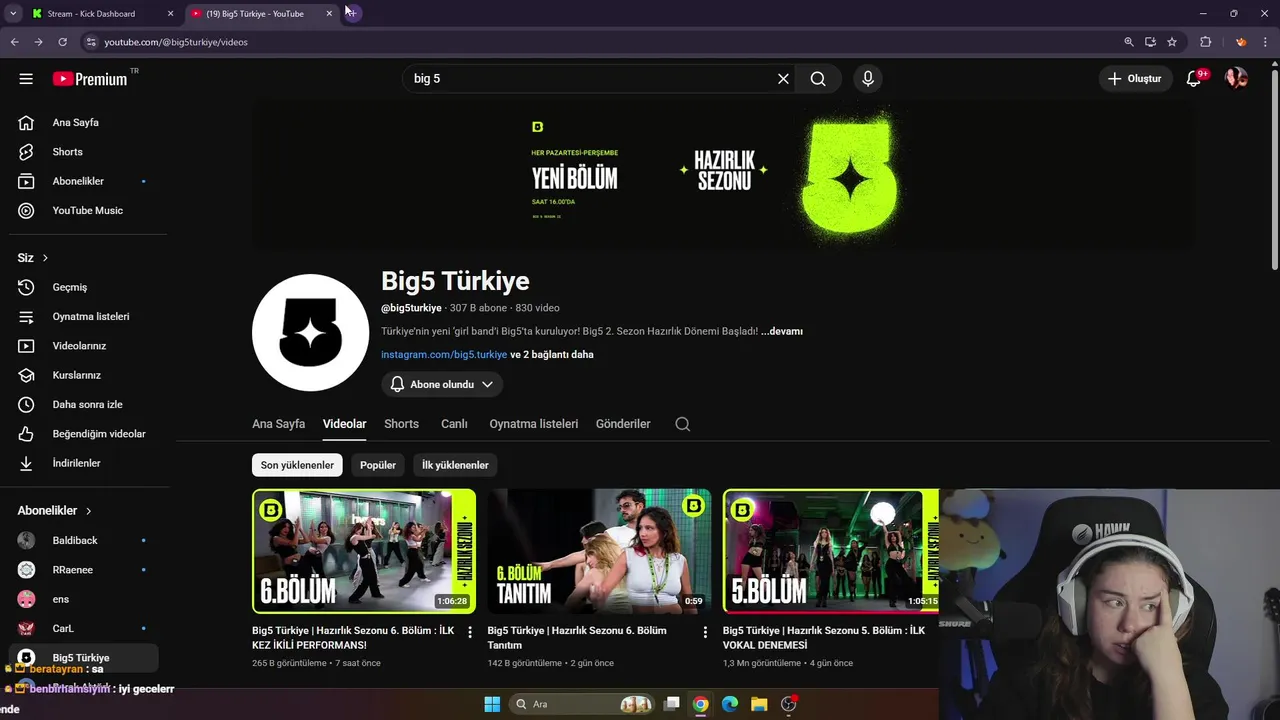Search within channel using the tab magnifier
The height and width of the screenshot is (720, 1280).
tap(682, 424)
